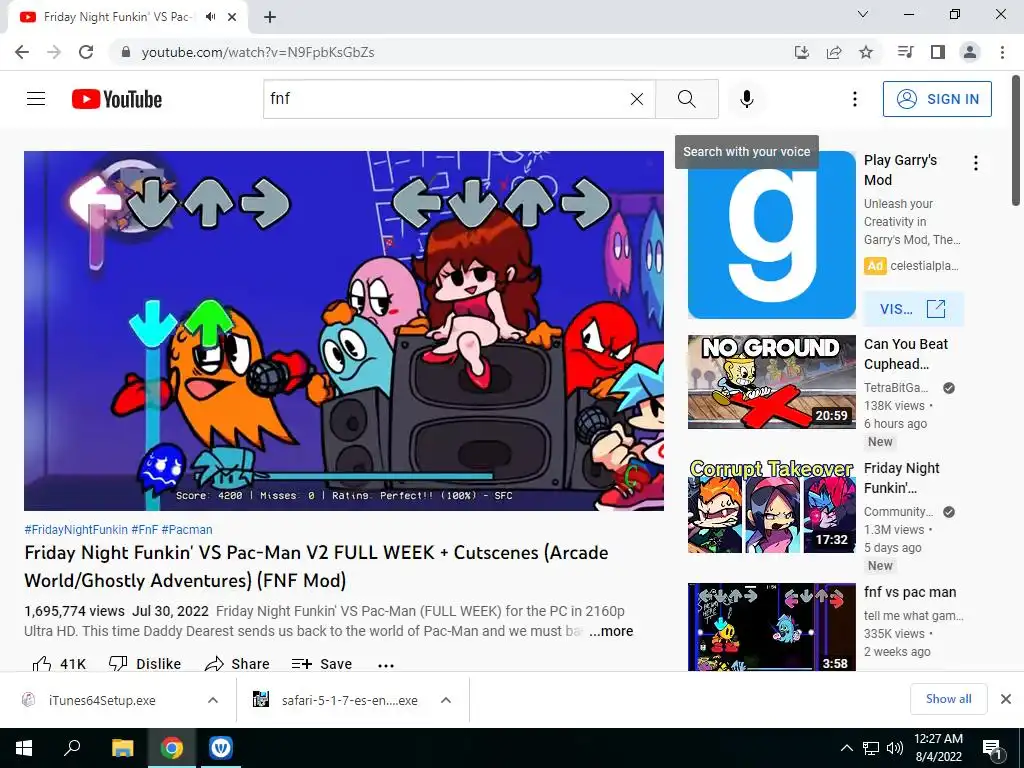Image resolution: width=1024 pixels, height=768 pixels.
Task: Go to YouTube home via logo
Action: tap(117, 99)
